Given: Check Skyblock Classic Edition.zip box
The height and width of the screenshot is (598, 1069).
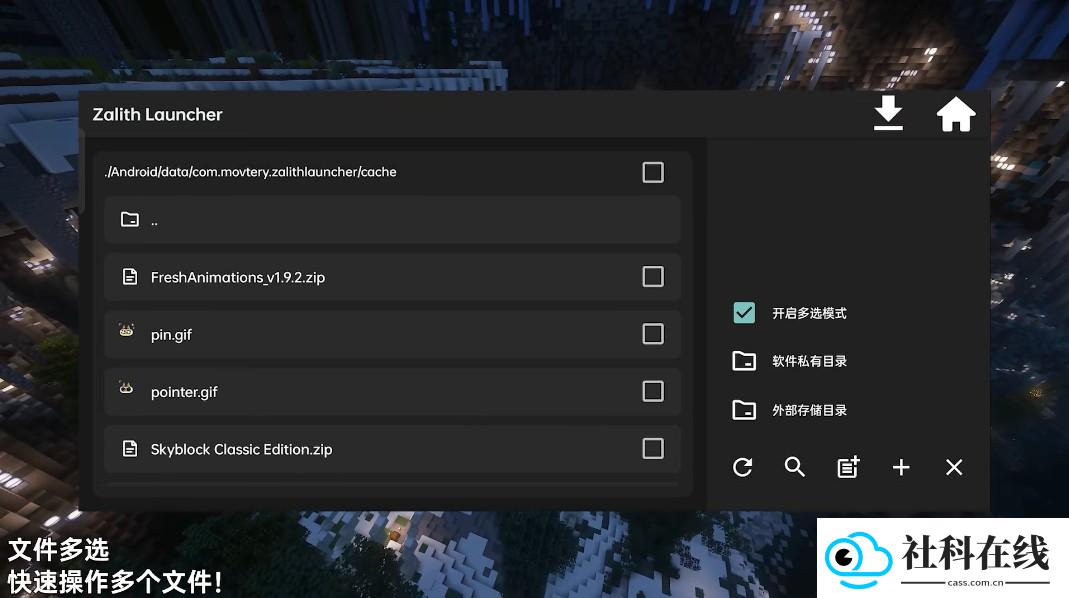Looking at the screenshot, I should pyautogui.click(x=653, y=448).
